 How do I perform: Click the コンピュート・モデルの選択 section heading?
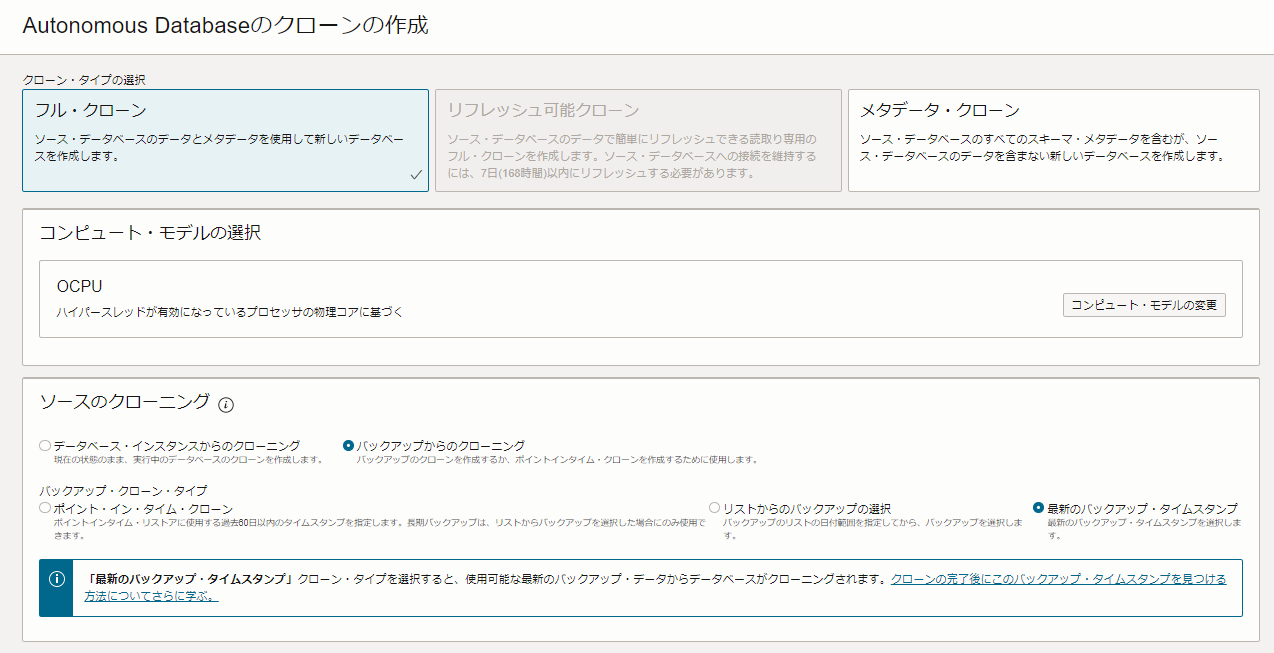pyautogui.click(x=150, y=233)
